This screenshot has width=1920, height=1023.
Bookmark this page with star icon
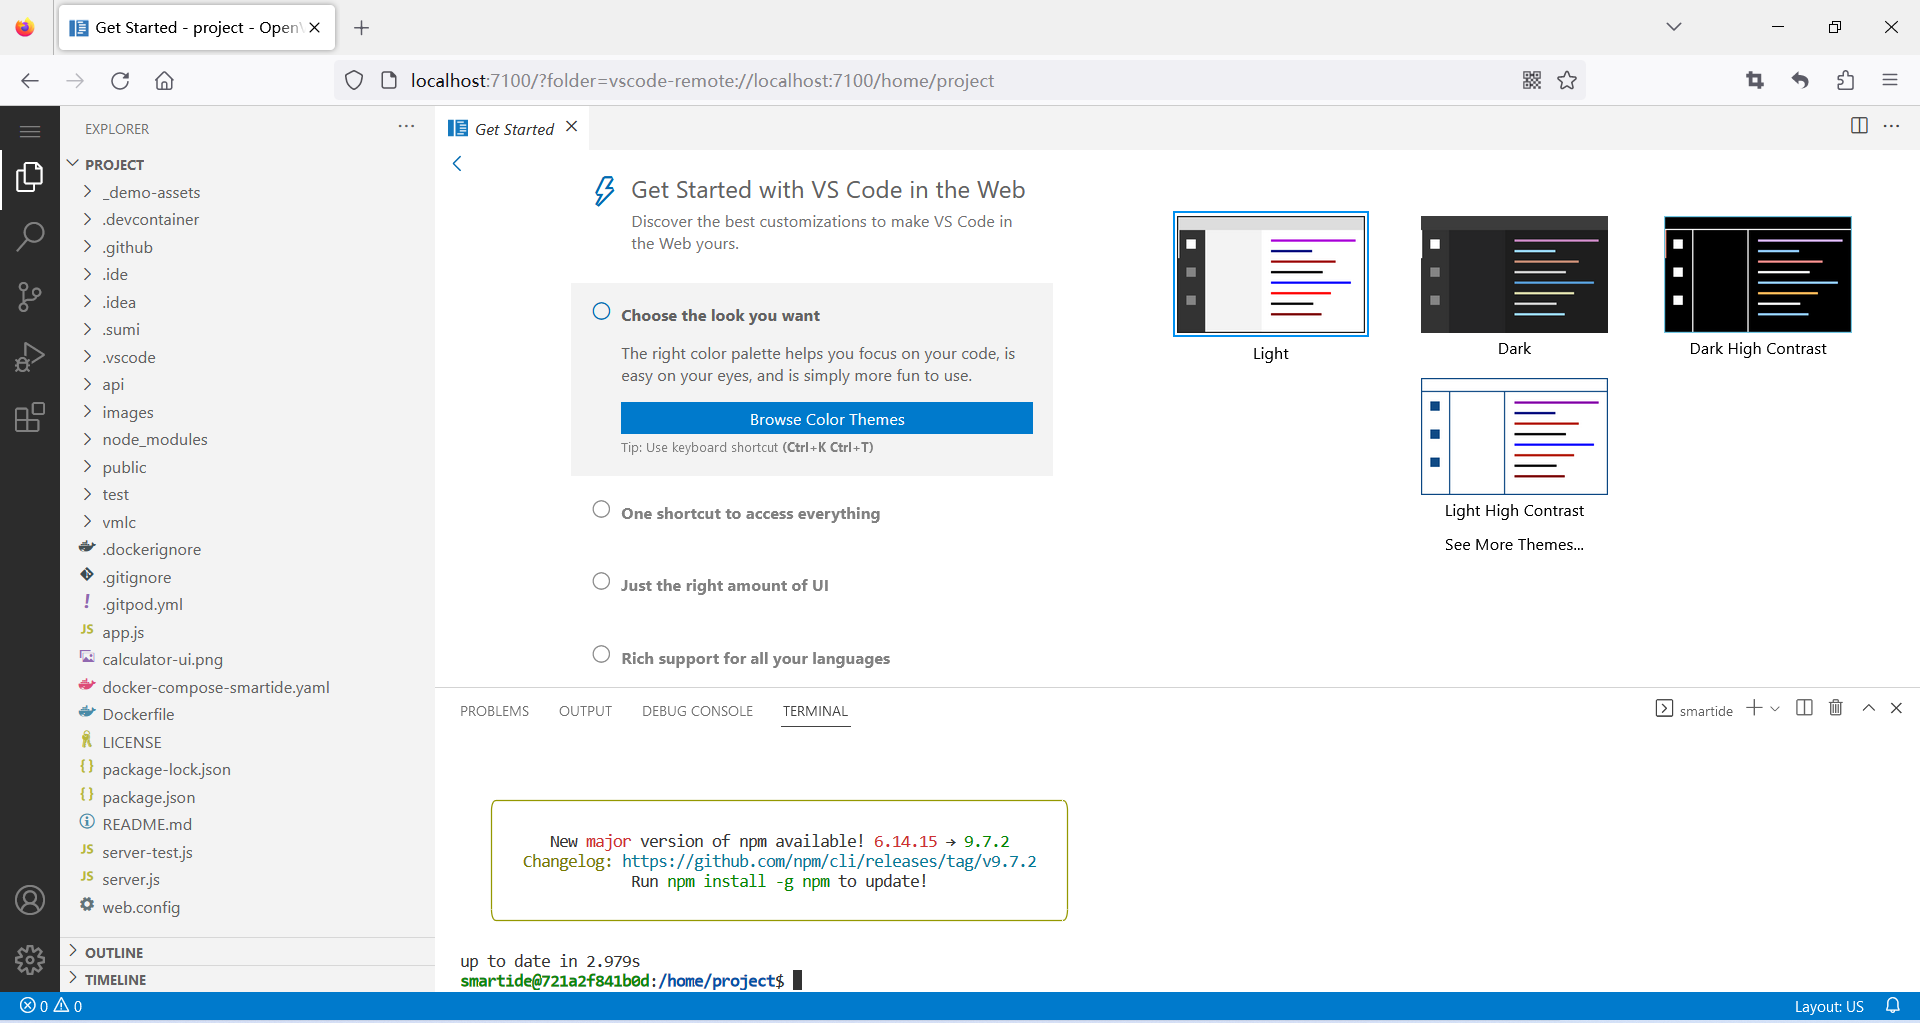1567,80
